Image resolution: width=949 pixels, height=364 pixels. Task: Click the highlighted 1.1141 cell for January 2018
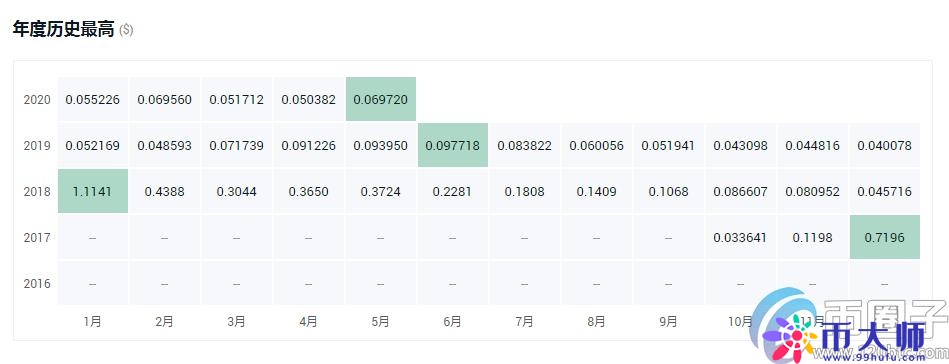click(93, 191)
